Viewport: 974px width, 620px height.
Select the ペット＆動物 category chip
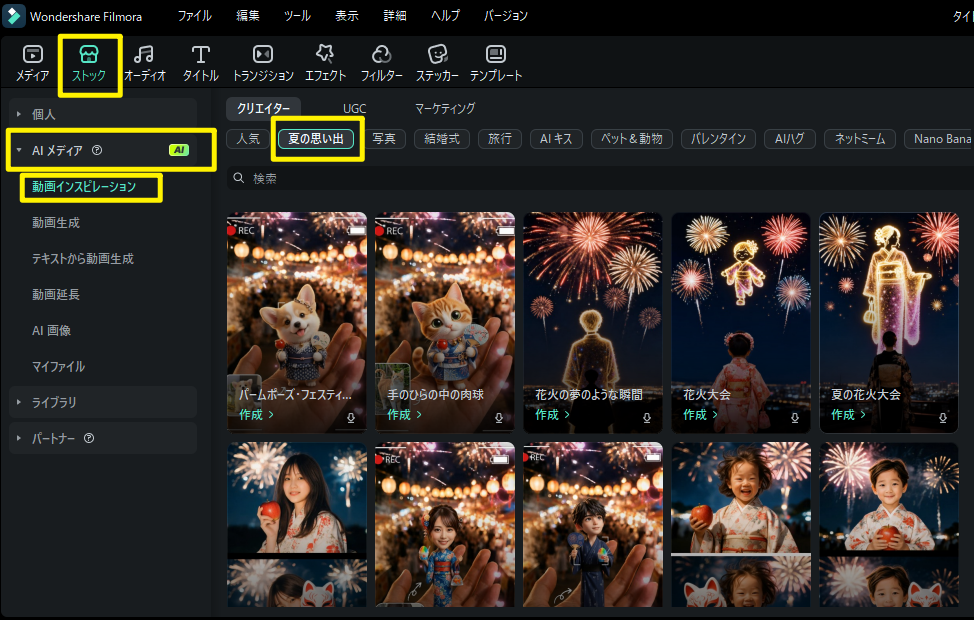coord(632,139)
